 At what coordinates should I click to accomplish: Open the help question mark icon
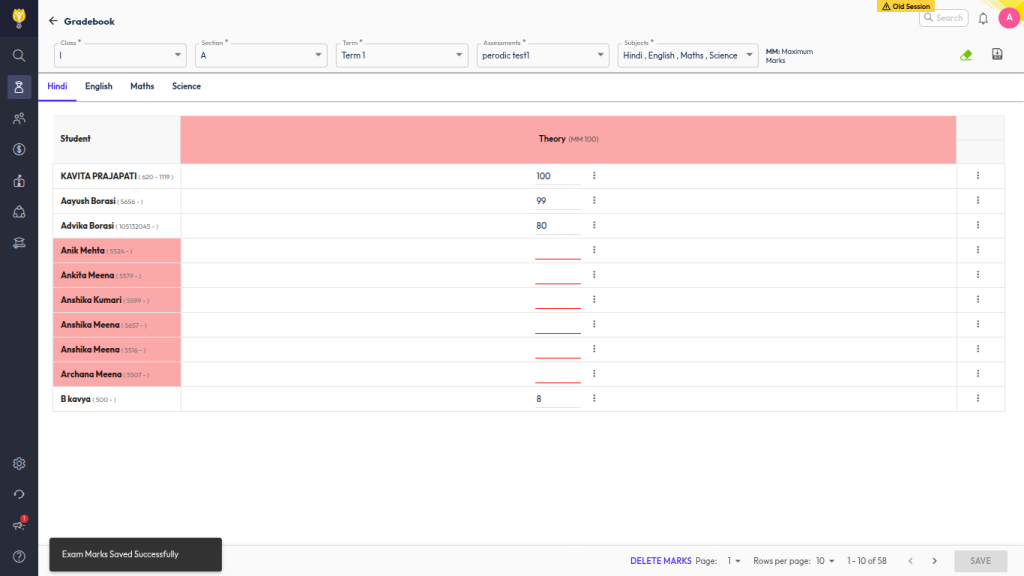pyautogui.click(x=19, y=556)
